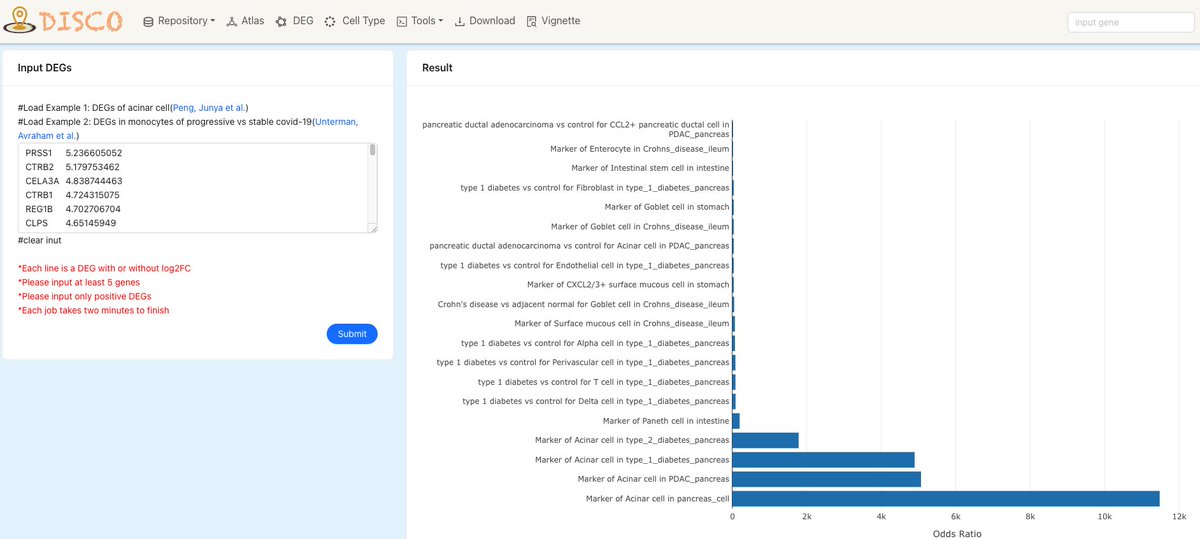Click the Cell Type dotted circle icon
Image resolution: width=1200 pixels, height=539 pixels.
[x=330, y=21]
